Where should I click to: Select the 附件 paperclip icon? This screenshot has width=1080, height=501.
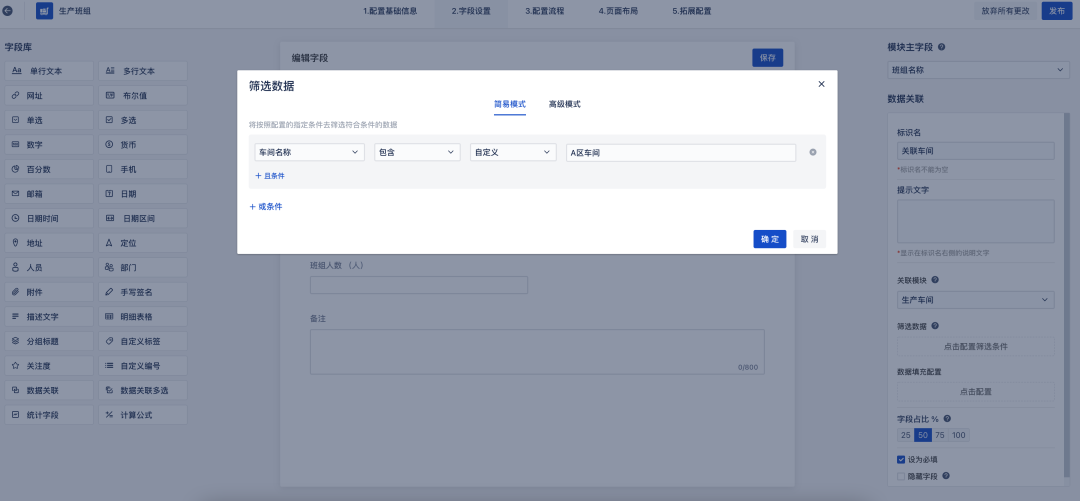point(16,292)
